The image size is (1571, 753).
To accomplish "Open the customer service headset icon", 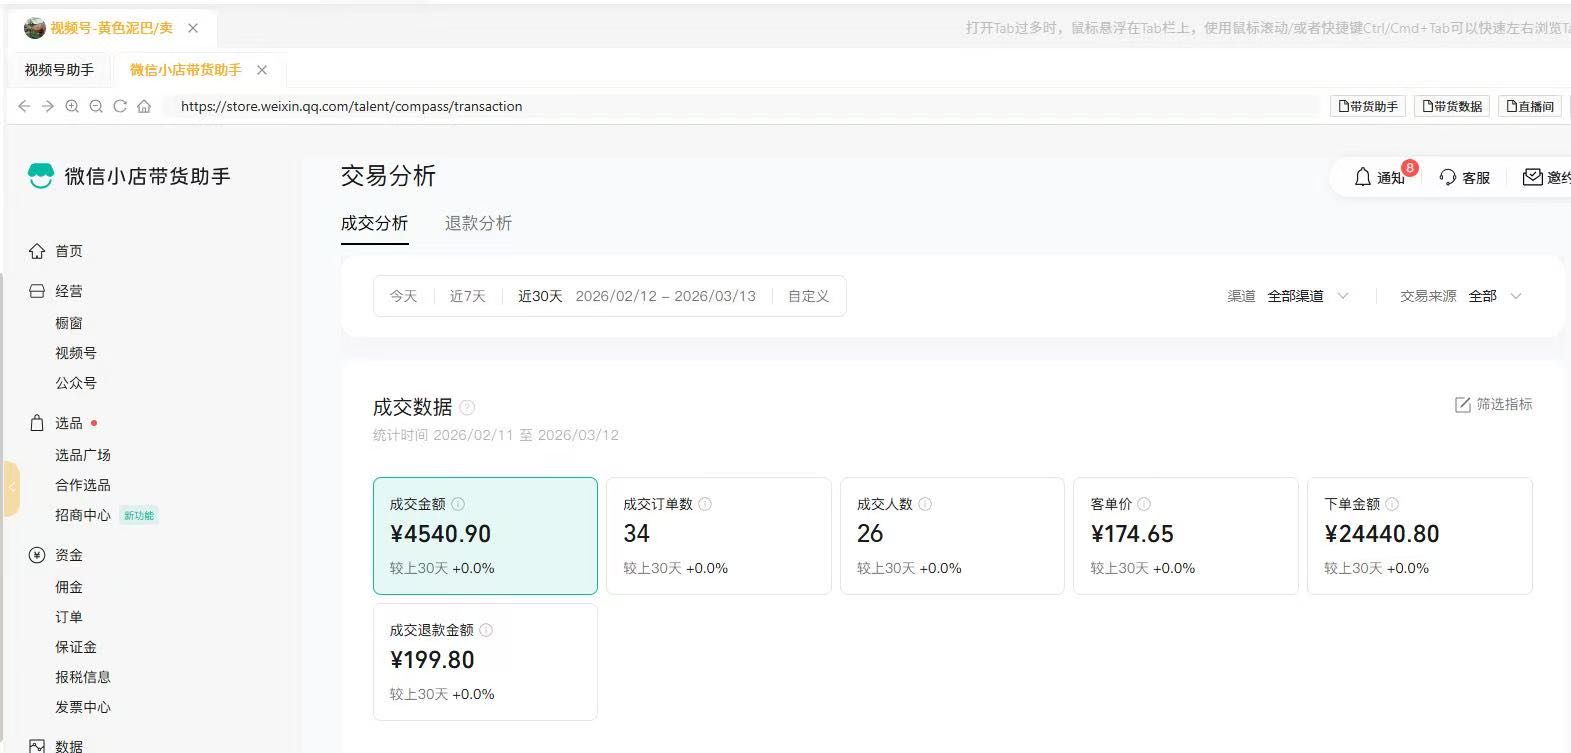I will (1447, 177).
